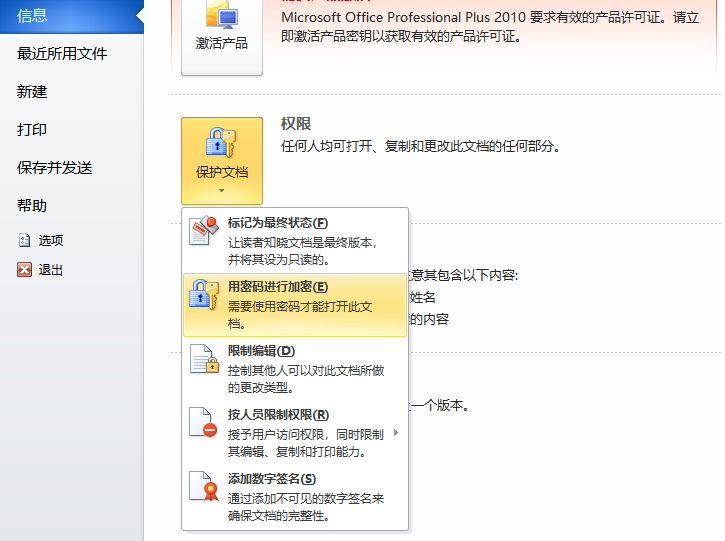The width and height of the screenshot is (725, 541).
Task: Expand the 保护文档 dropdown arrow
Action: point(221,191)
